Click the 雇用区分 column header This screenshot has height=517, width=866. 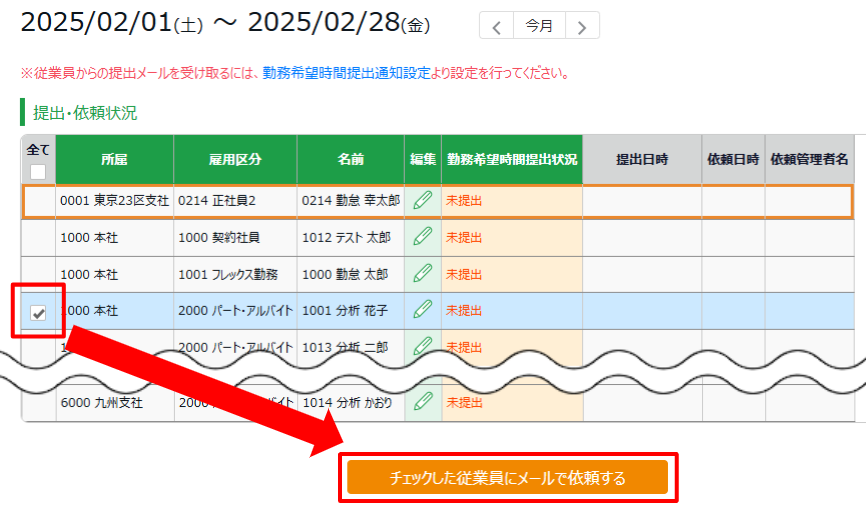pyautogui.click(x=235, y=160)
